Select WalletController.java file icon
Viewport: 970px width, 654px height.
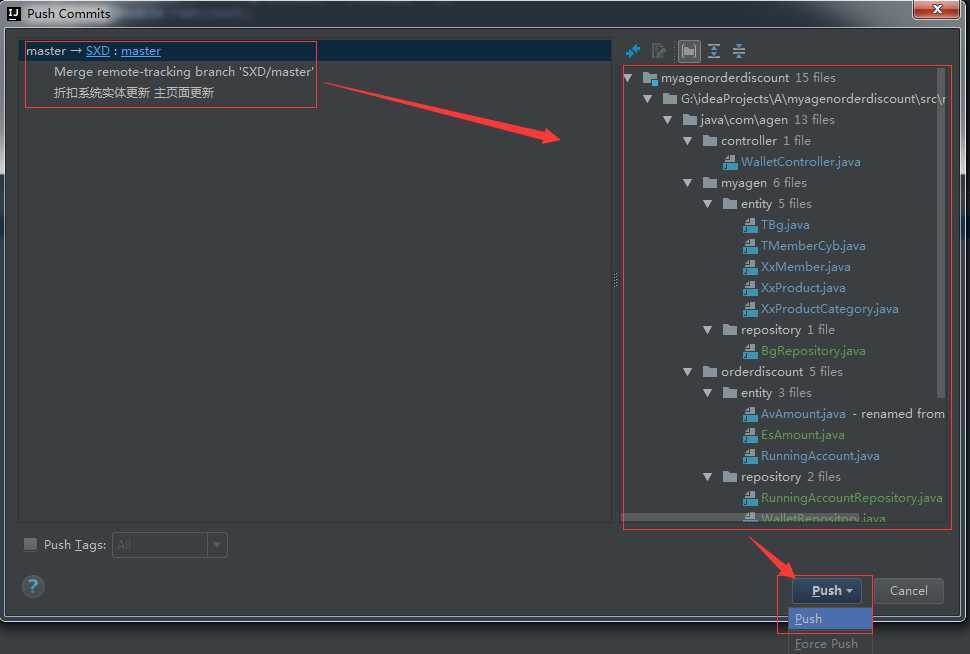pyautogui.click(x=730, y=162)
